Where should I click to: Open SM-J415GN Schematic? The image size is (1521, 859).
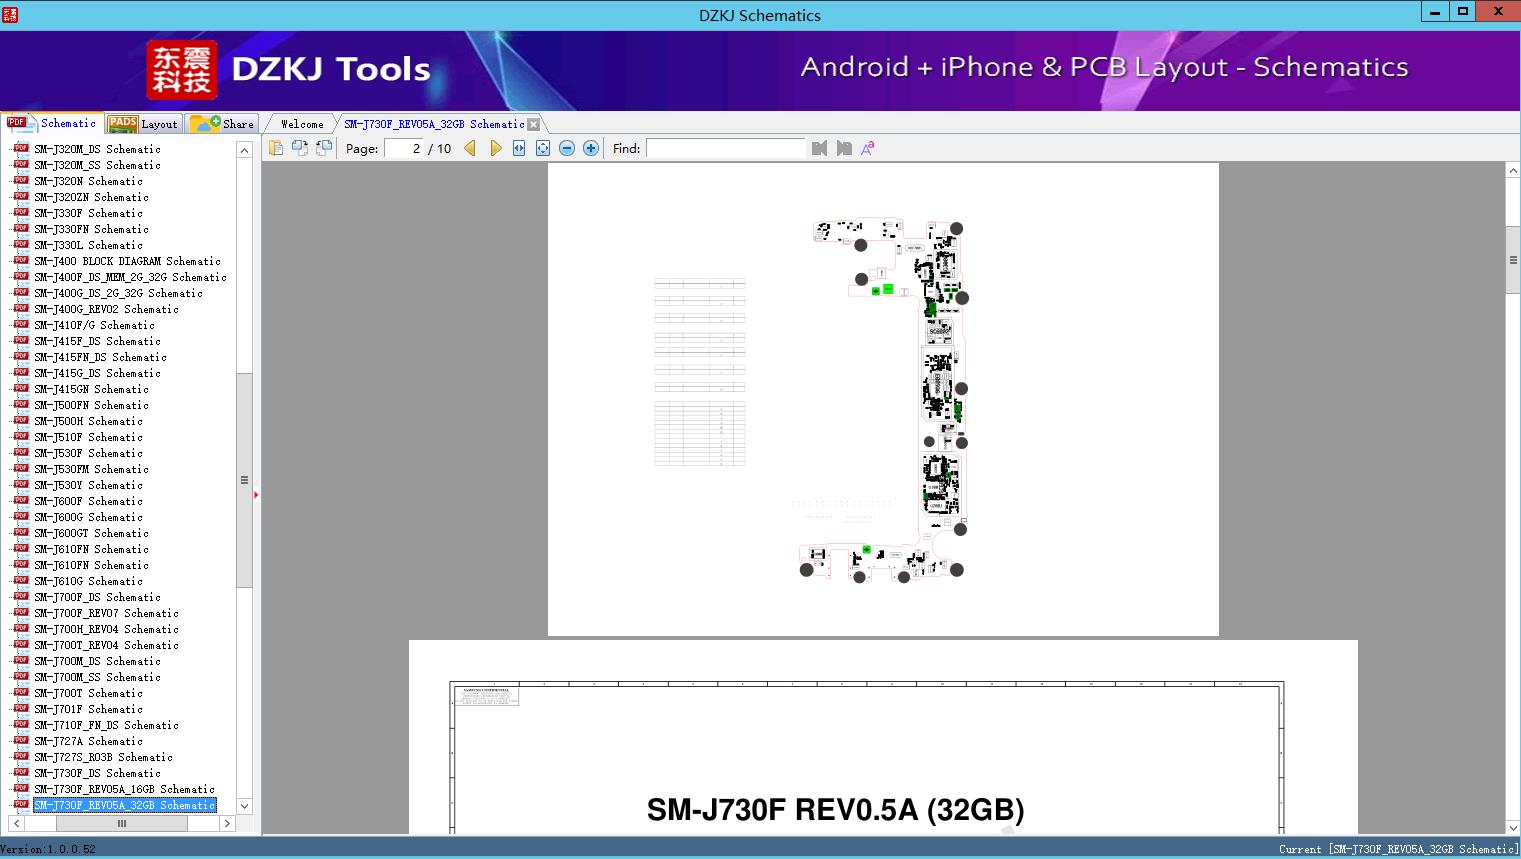tap(91, 389)
